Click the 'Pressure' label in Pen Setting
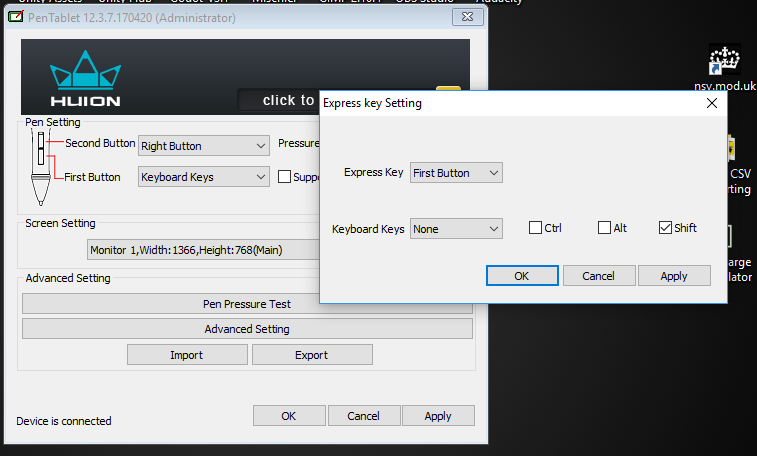Viewport: 757px width, 456px height. [298, 143]
